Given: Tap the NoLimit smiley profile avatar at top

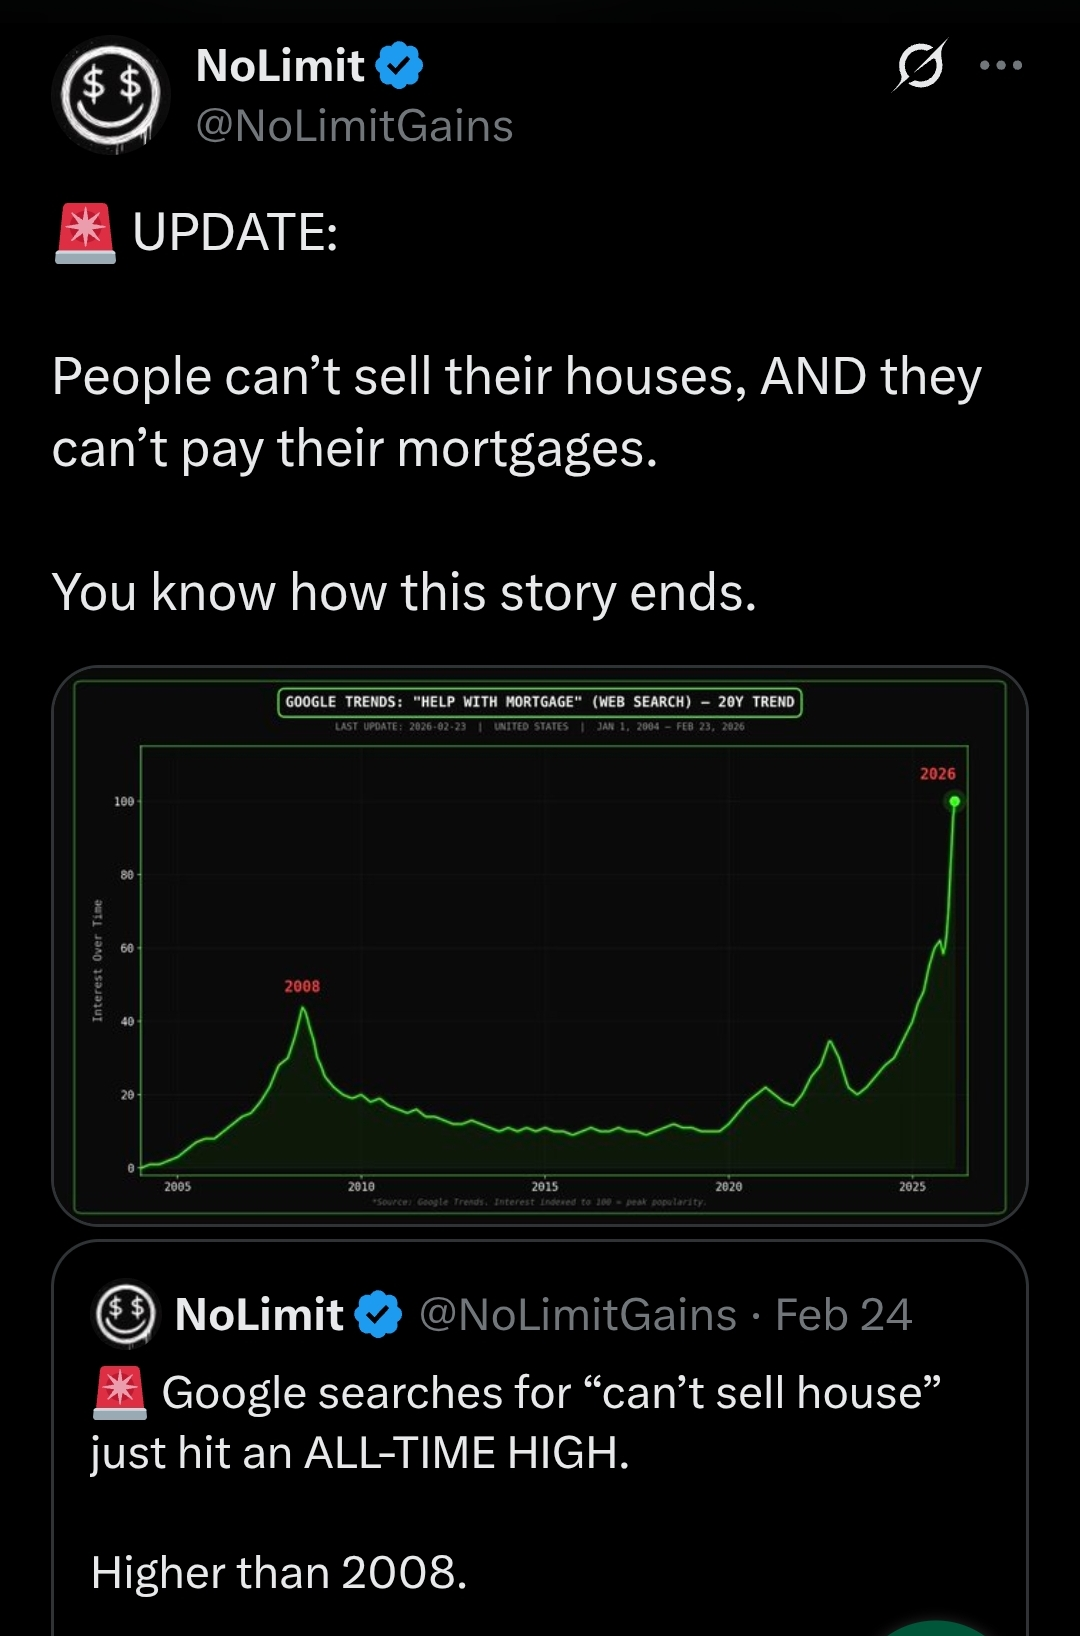Looking at the screenshot, I should 110,95.
